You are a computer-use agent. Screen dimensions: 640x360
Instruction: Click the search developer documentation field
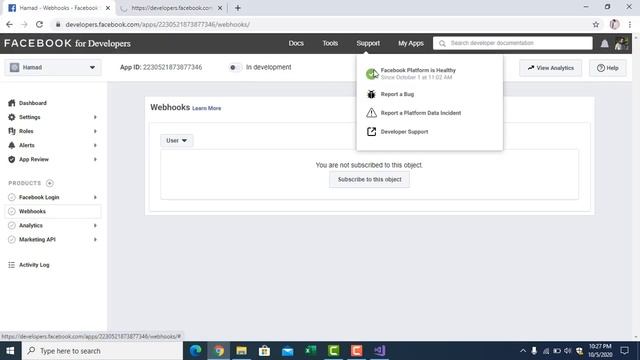(x=513, y=43)
